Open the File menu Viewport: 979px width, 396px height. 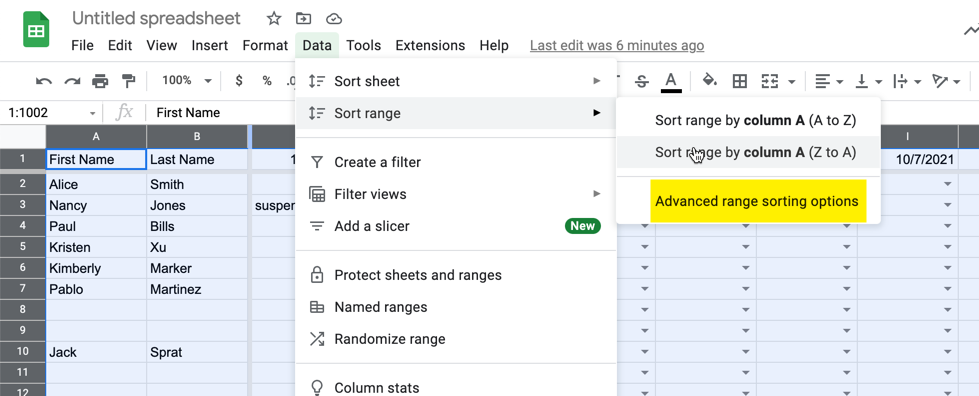point(82,46)
